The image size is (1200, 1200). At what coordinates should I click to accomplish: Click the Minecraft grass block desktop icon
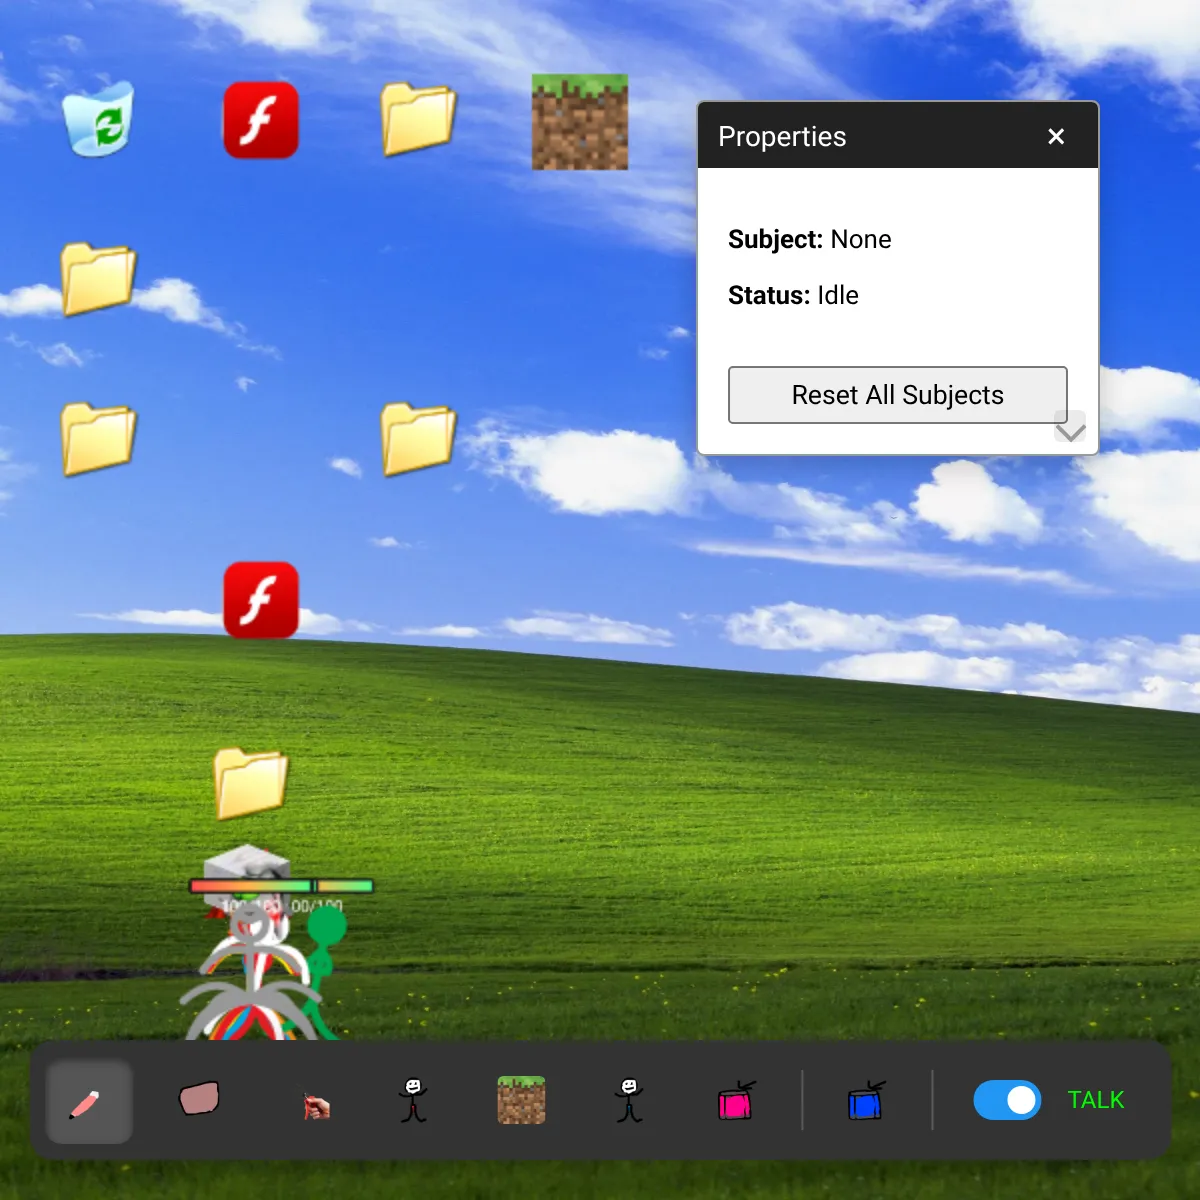[x=580, y=122]
